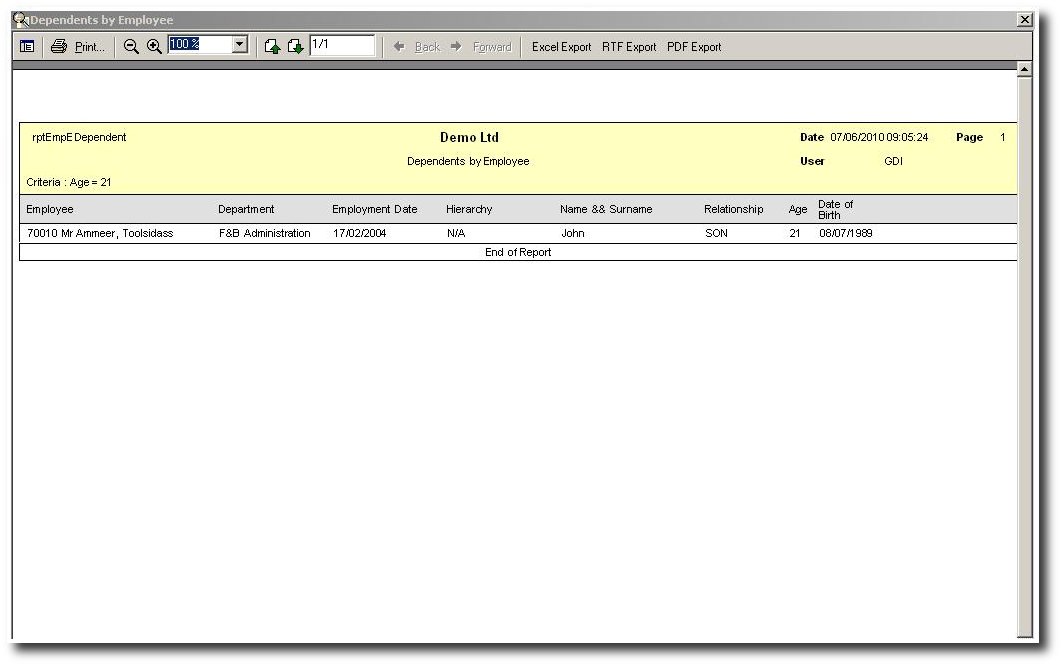Open the zoom percentage dropdown arrow
1062x666 pixels.
pyautogui.click(x=240, y=45)
